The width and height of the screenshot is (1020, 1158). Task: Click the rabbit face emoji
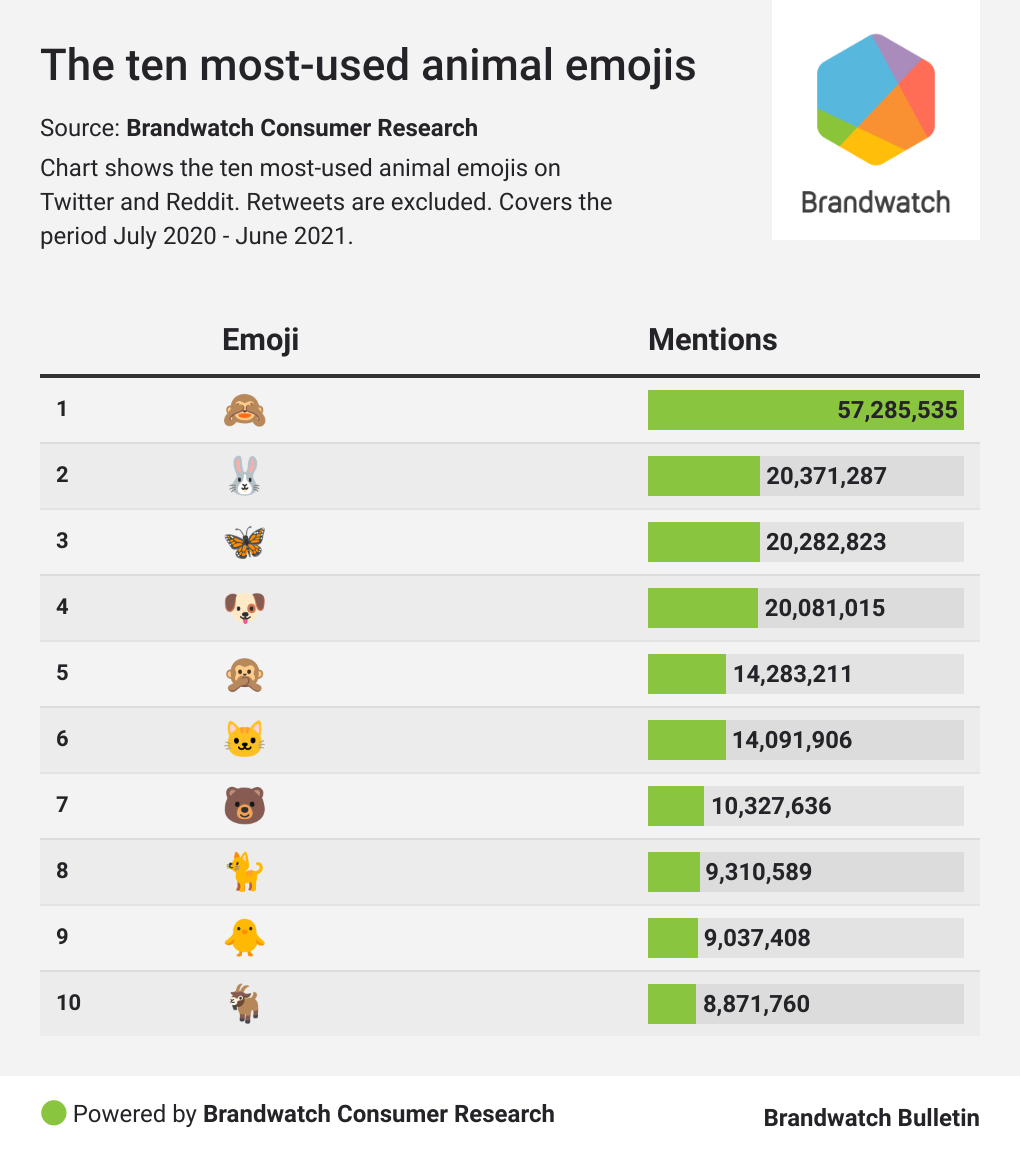tap(245, 476)
